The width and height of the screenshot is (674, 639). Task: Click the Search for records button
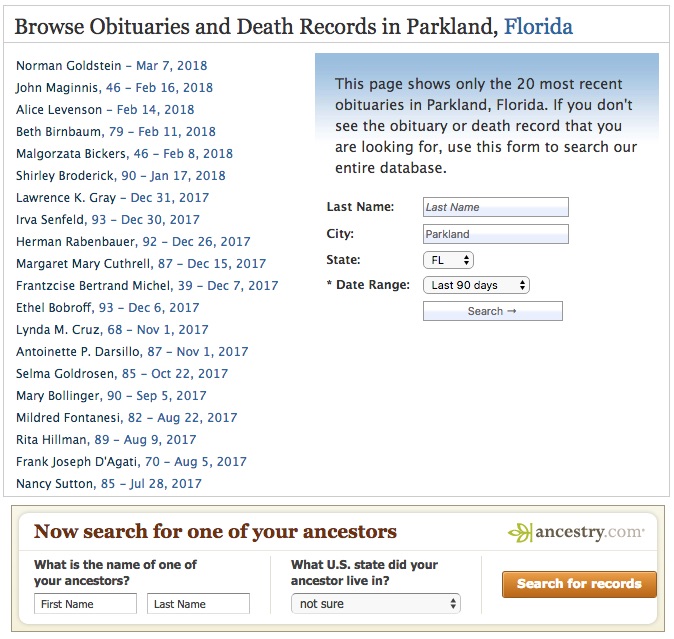[579, 584]
